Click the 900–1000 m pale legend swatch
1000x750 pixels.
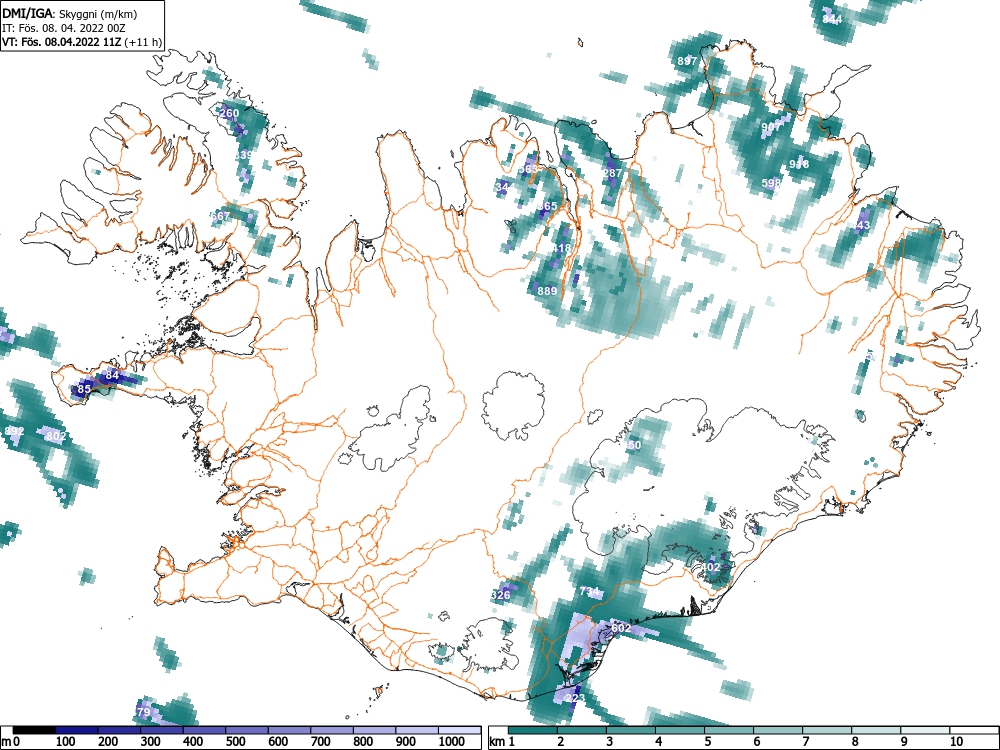coord(416,730)
